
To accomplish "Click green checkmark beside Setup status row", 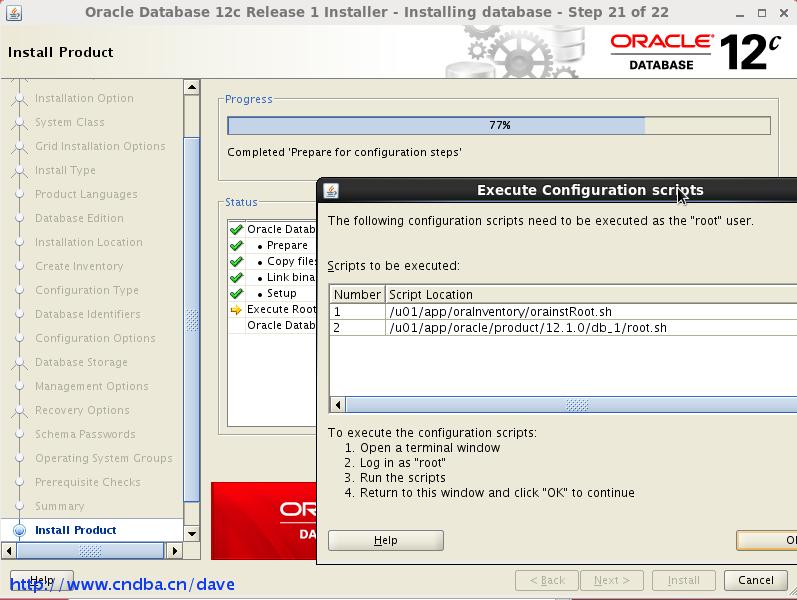I will pos(236,294).
